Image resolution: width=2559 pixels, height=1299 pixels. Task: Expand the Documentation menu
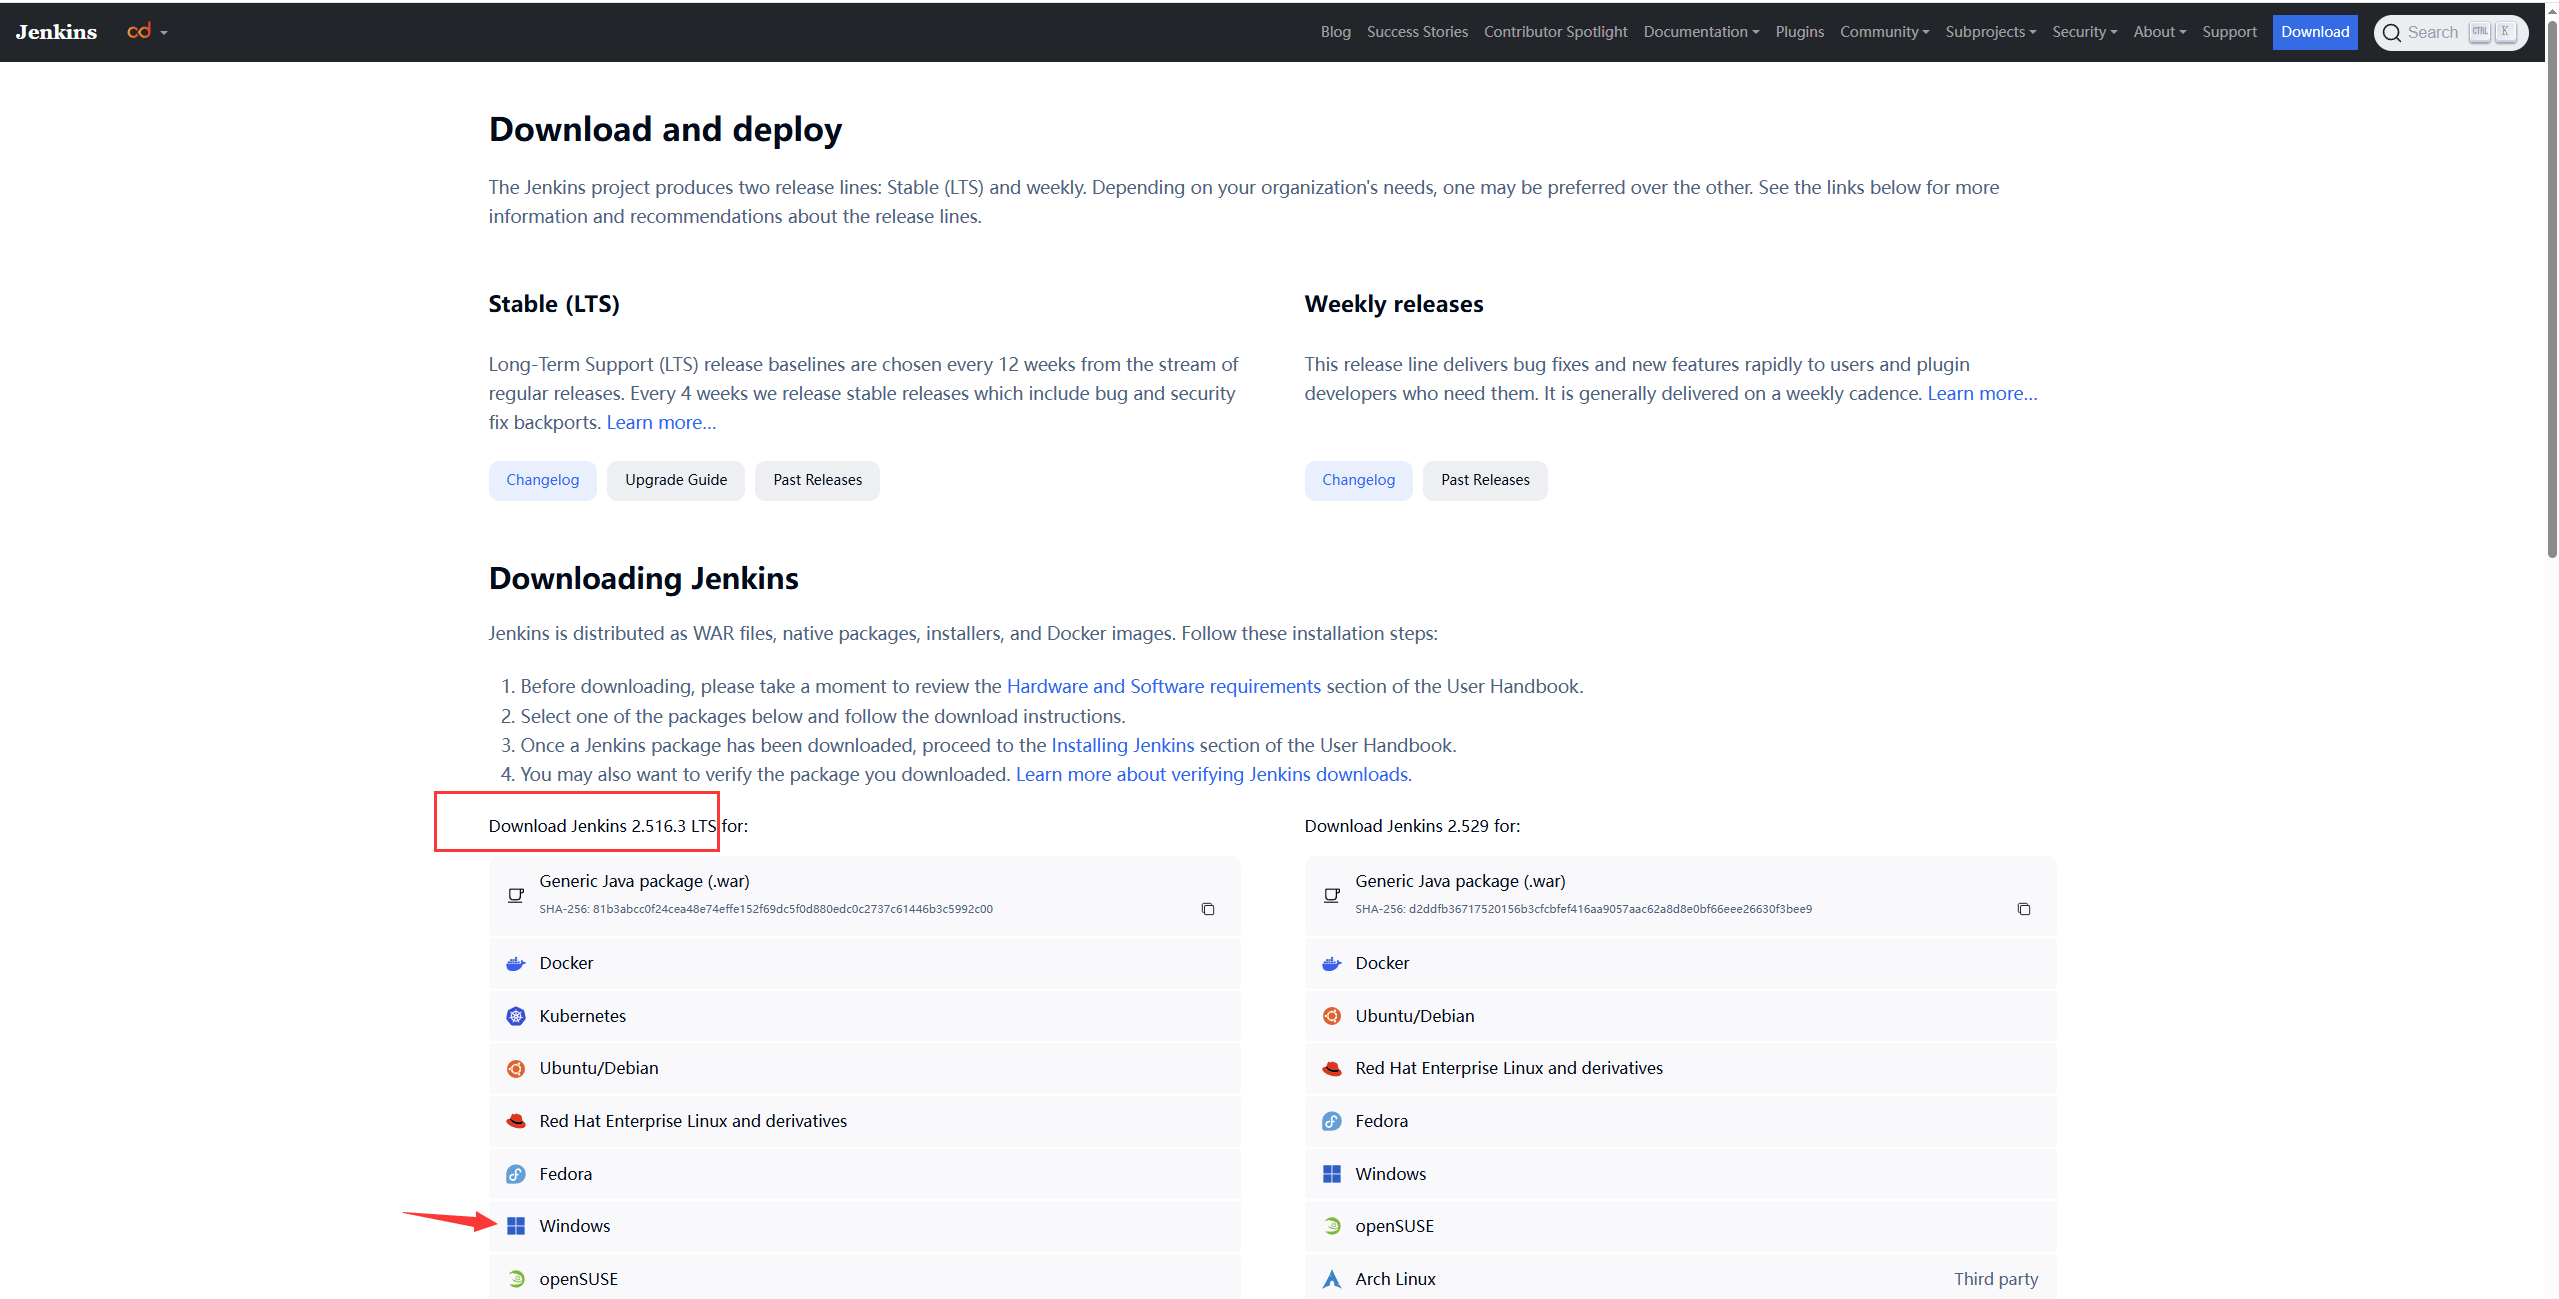[1701, 32]
